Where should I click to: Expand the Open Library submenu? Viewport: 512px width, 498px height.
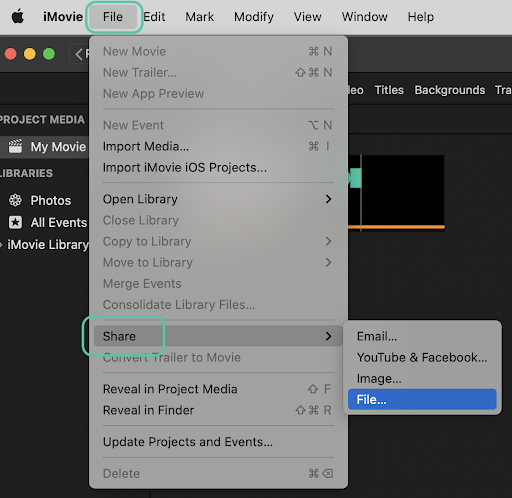tap(218, 199)
